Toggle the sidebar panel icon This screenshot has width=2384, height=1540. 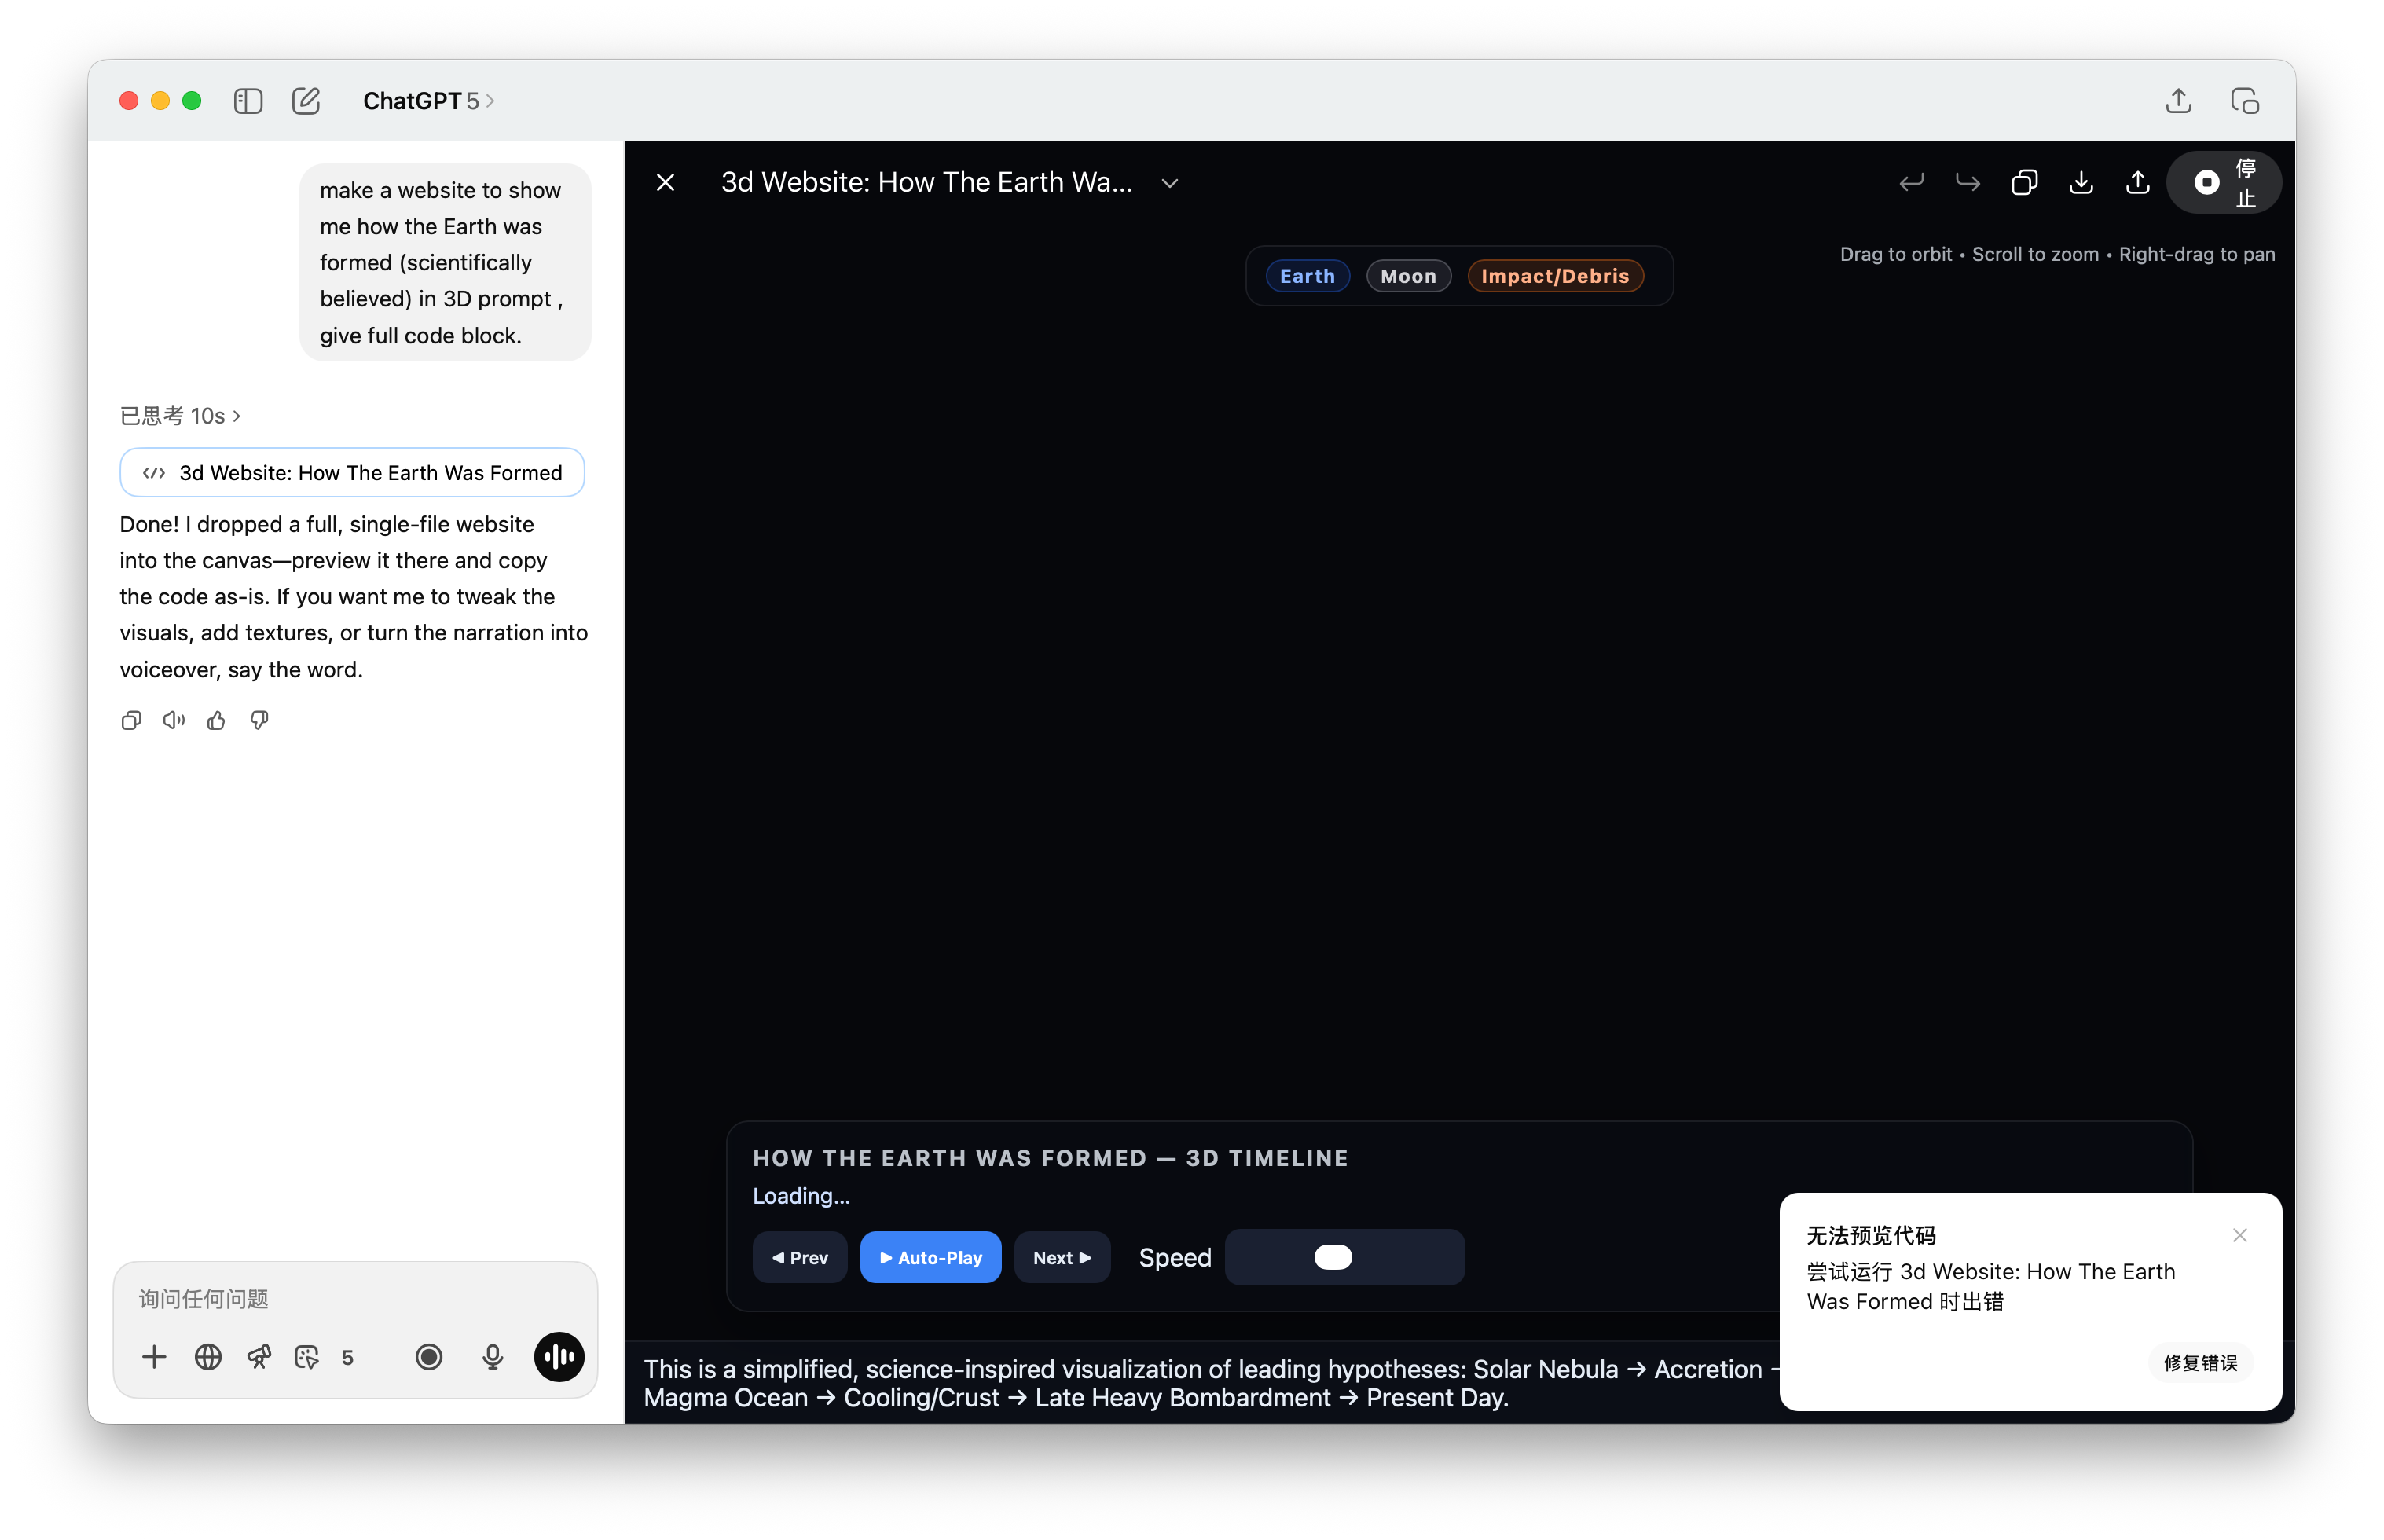(x=247, y=101)
